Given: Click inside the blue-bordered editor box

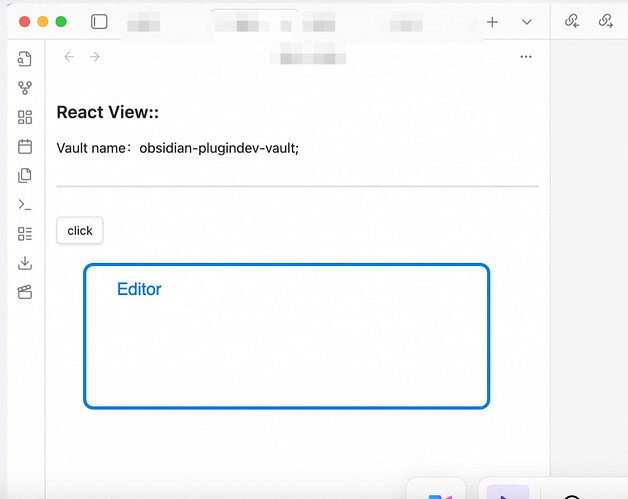Looking at the screenshot, I should pyautogui.click(x=286, y=350).
